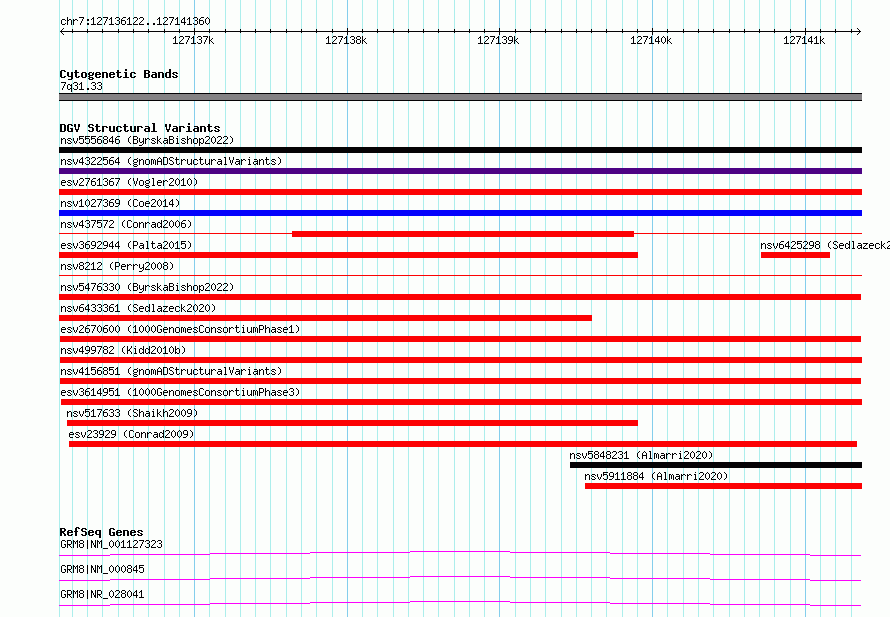The image size is (890, 617).
Task: Select the RefSeq Genes track title
Action: [102, 532]
